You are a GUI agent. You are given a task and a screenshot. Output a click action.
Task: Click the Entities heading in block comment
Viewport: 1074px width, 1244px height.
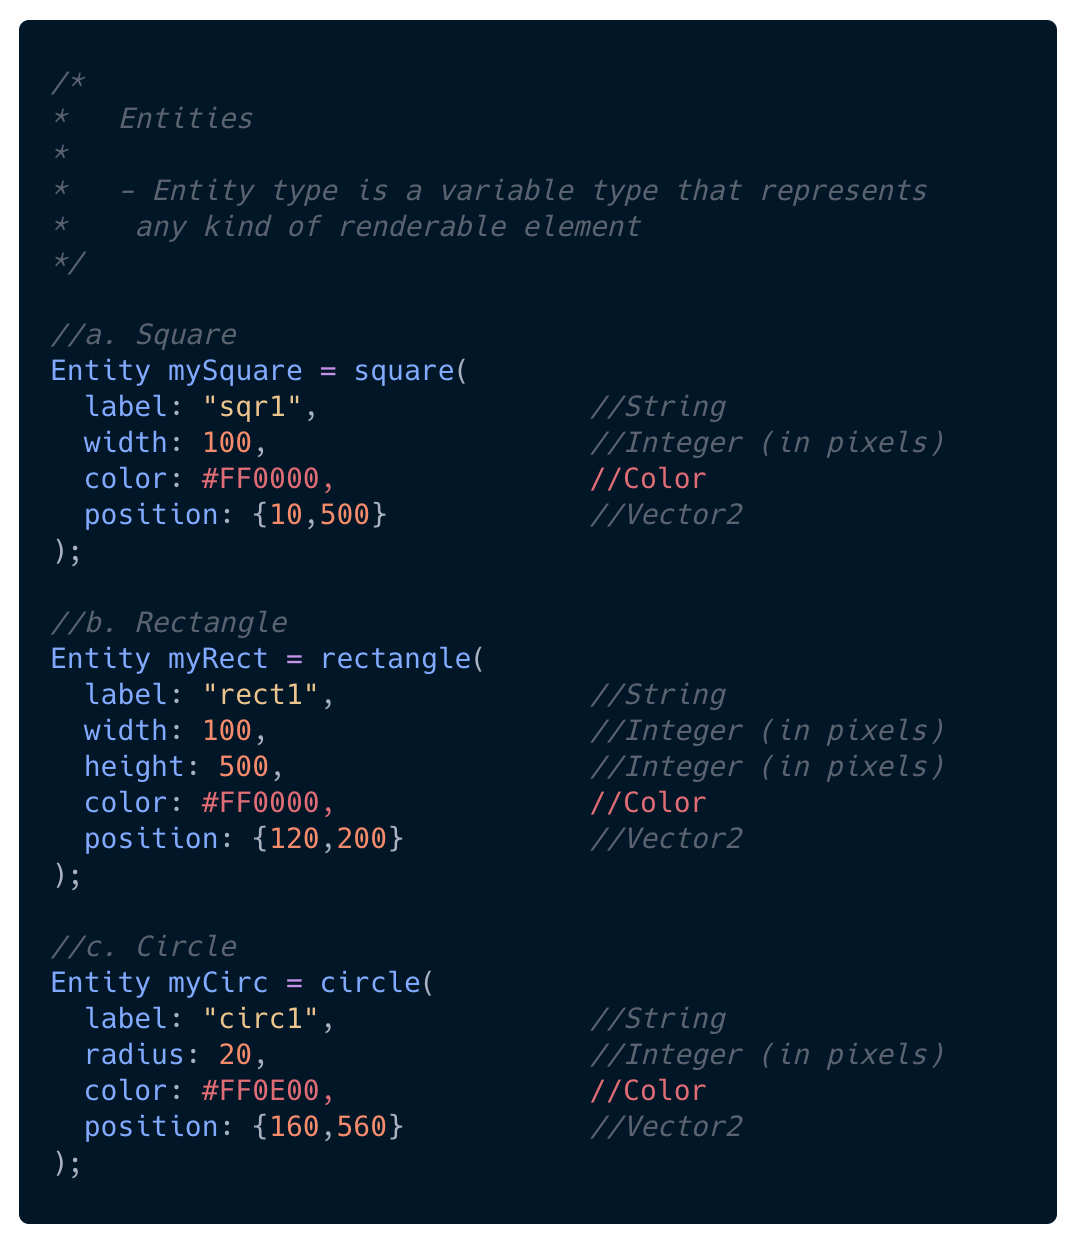(x=186, y=119)
